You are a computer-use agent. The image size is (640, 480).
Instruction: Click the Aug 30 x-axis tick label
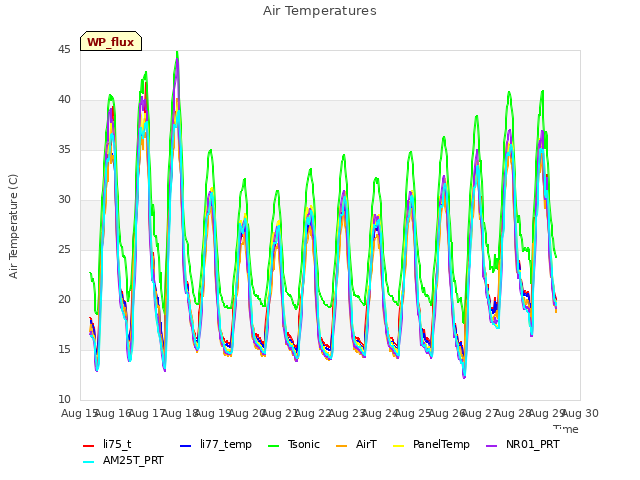coord(580,414)
